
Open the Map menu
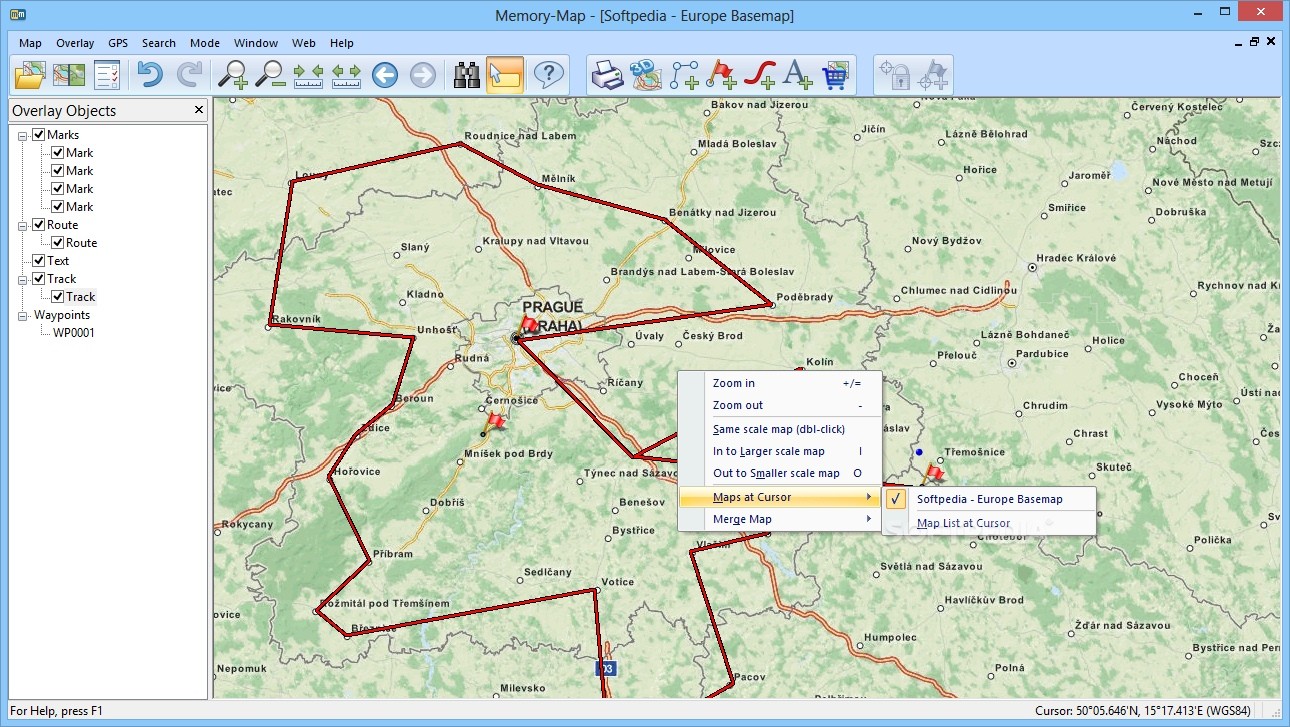pos(30,43)
